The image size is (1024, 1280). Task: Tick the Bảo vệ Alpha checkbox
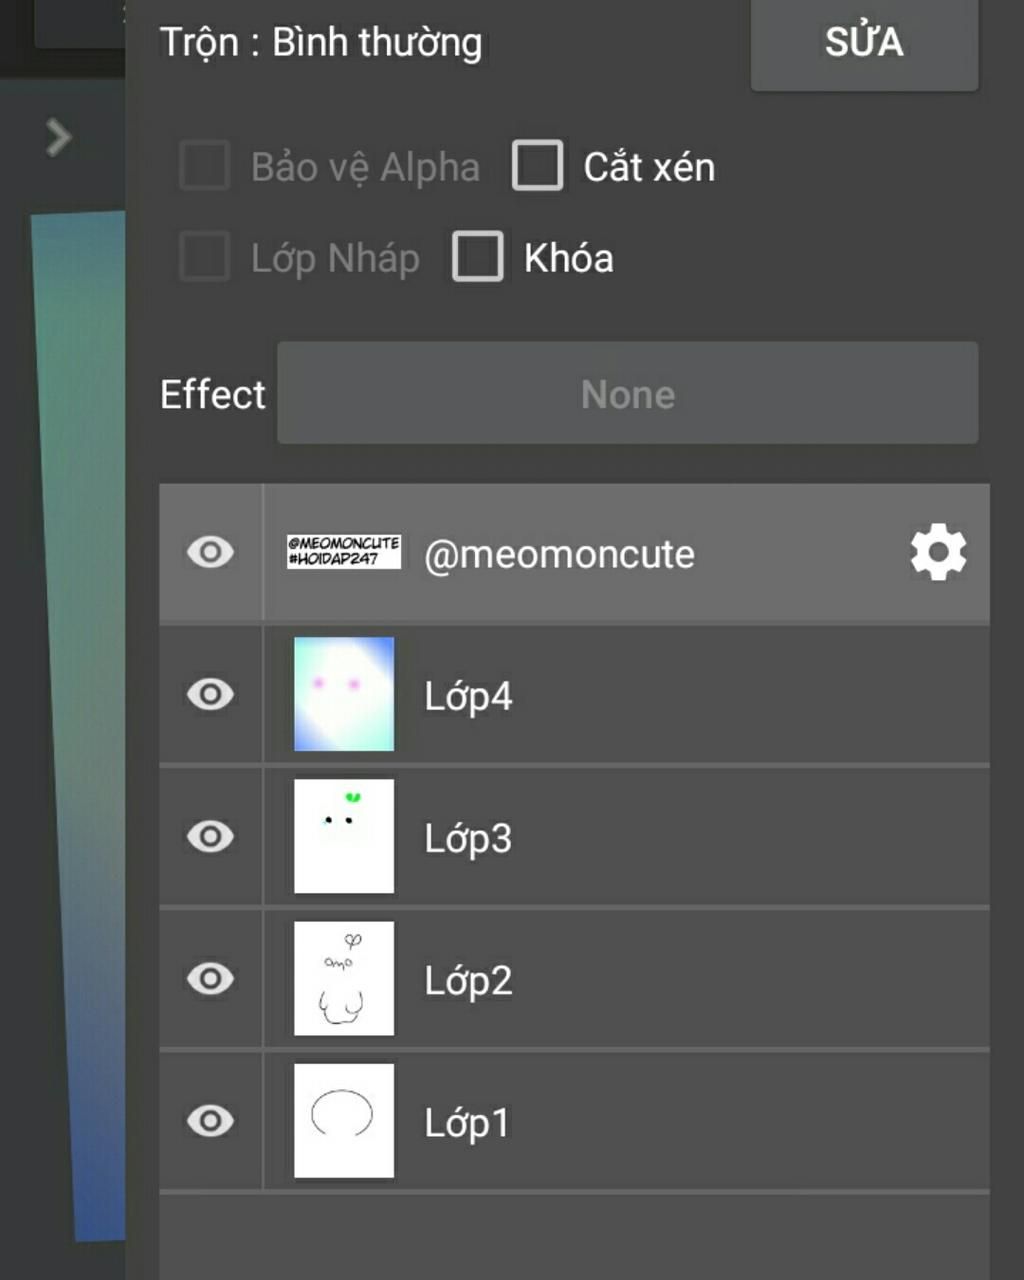205,165
